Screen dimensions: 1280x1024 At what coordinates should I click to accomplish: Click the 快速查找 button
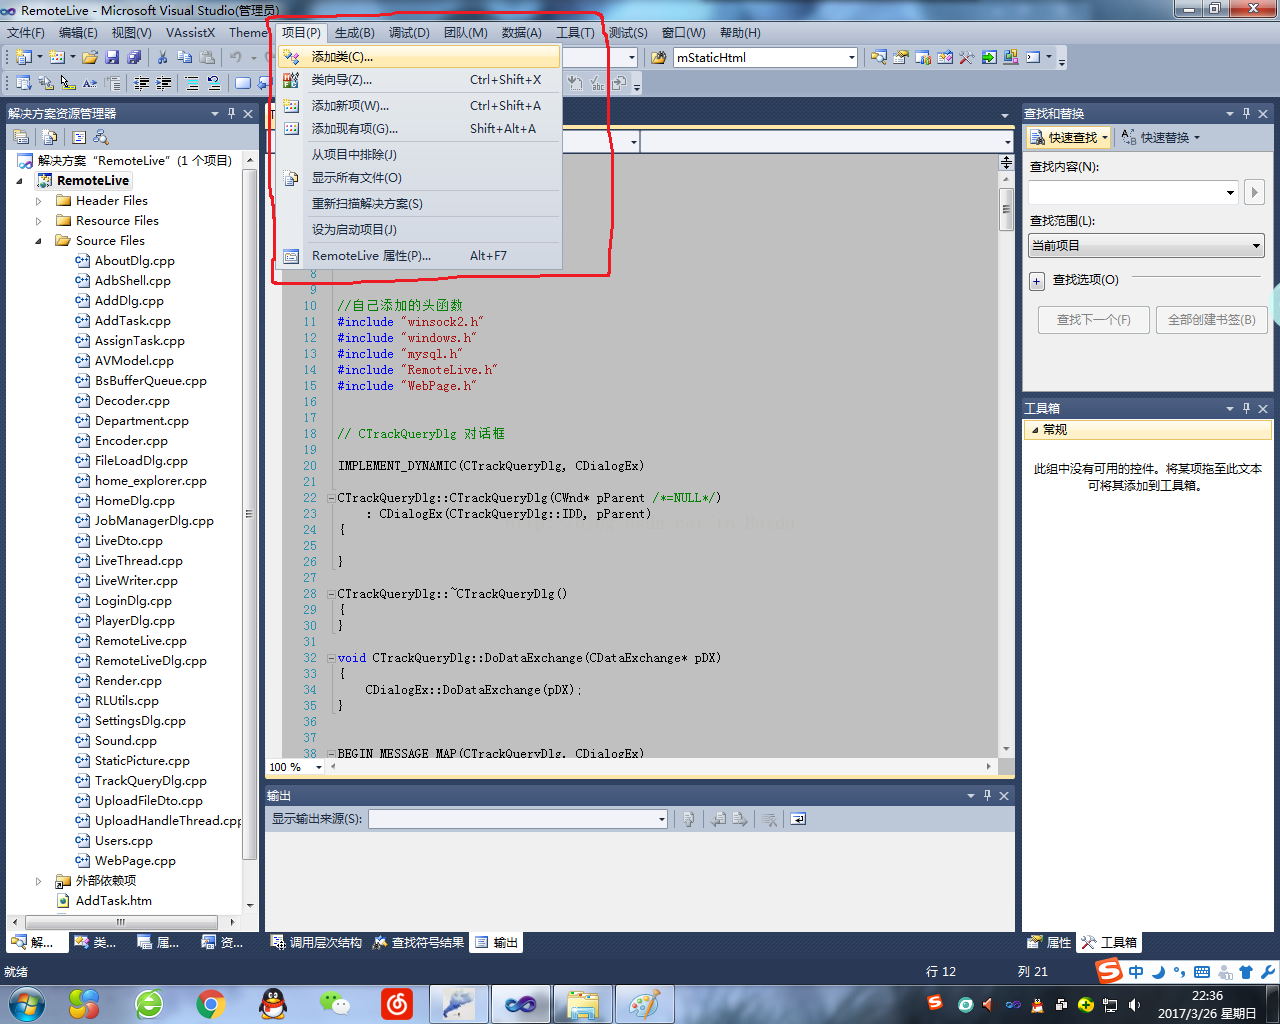[1069, 138]
